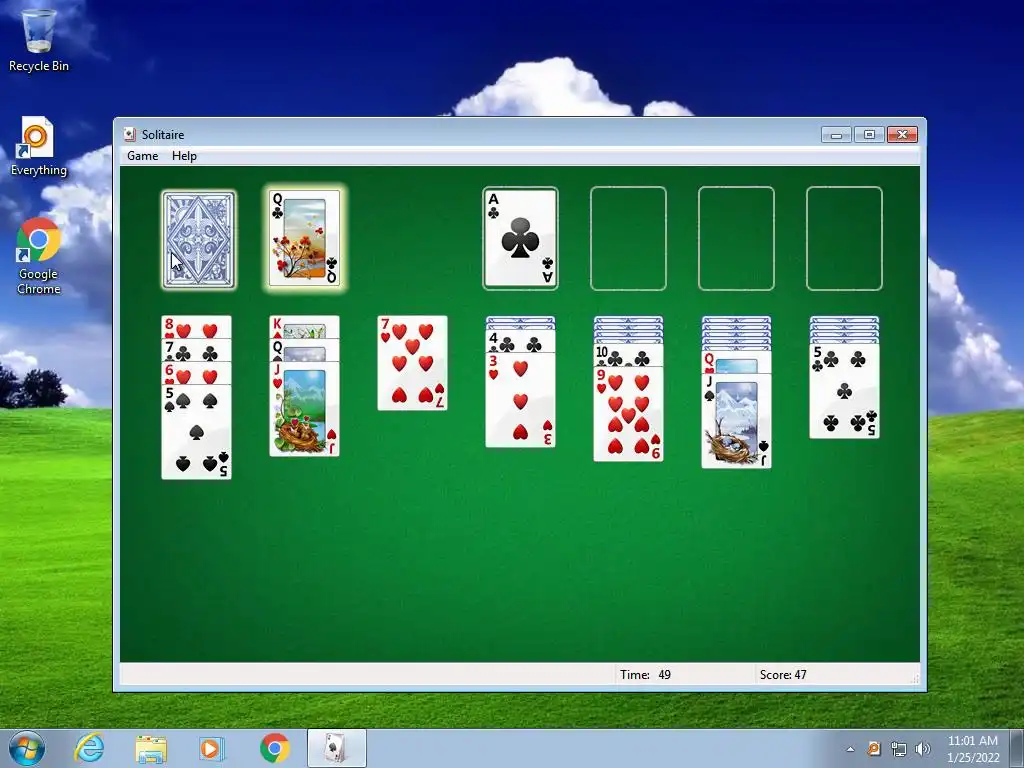Select the 7 of clubs in first column

pos(197,350)
